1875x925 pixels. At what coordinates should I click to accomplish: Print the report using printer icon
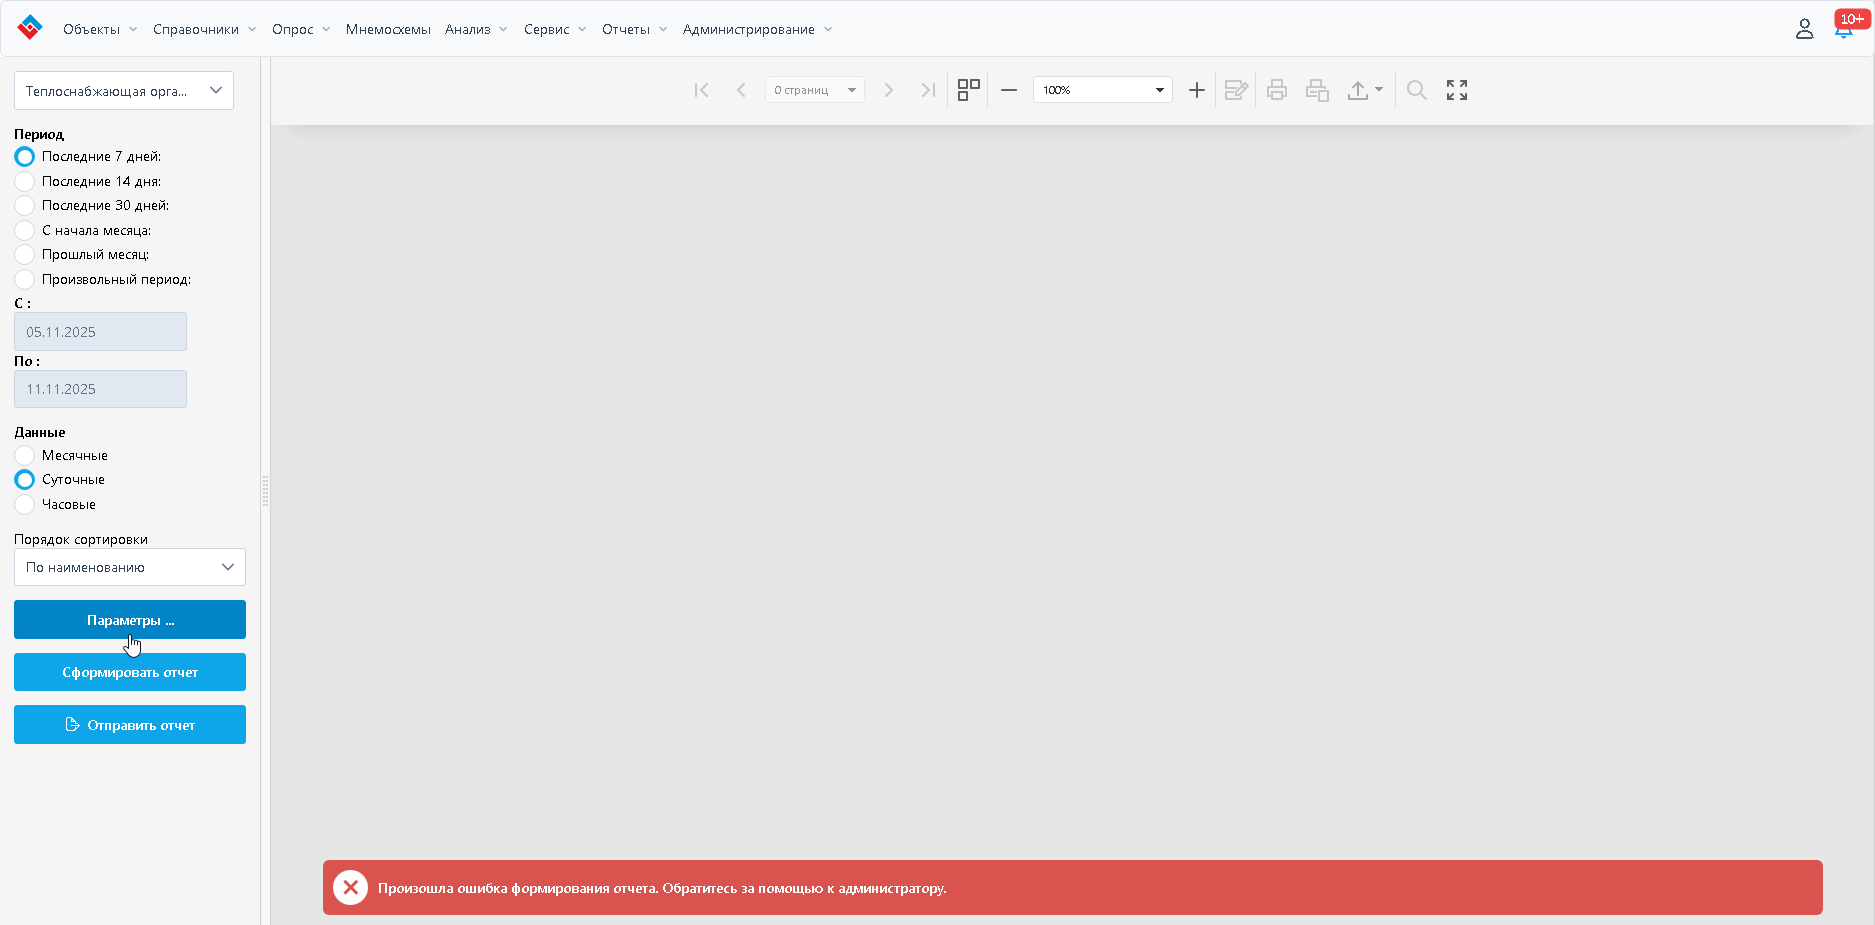1277,90
